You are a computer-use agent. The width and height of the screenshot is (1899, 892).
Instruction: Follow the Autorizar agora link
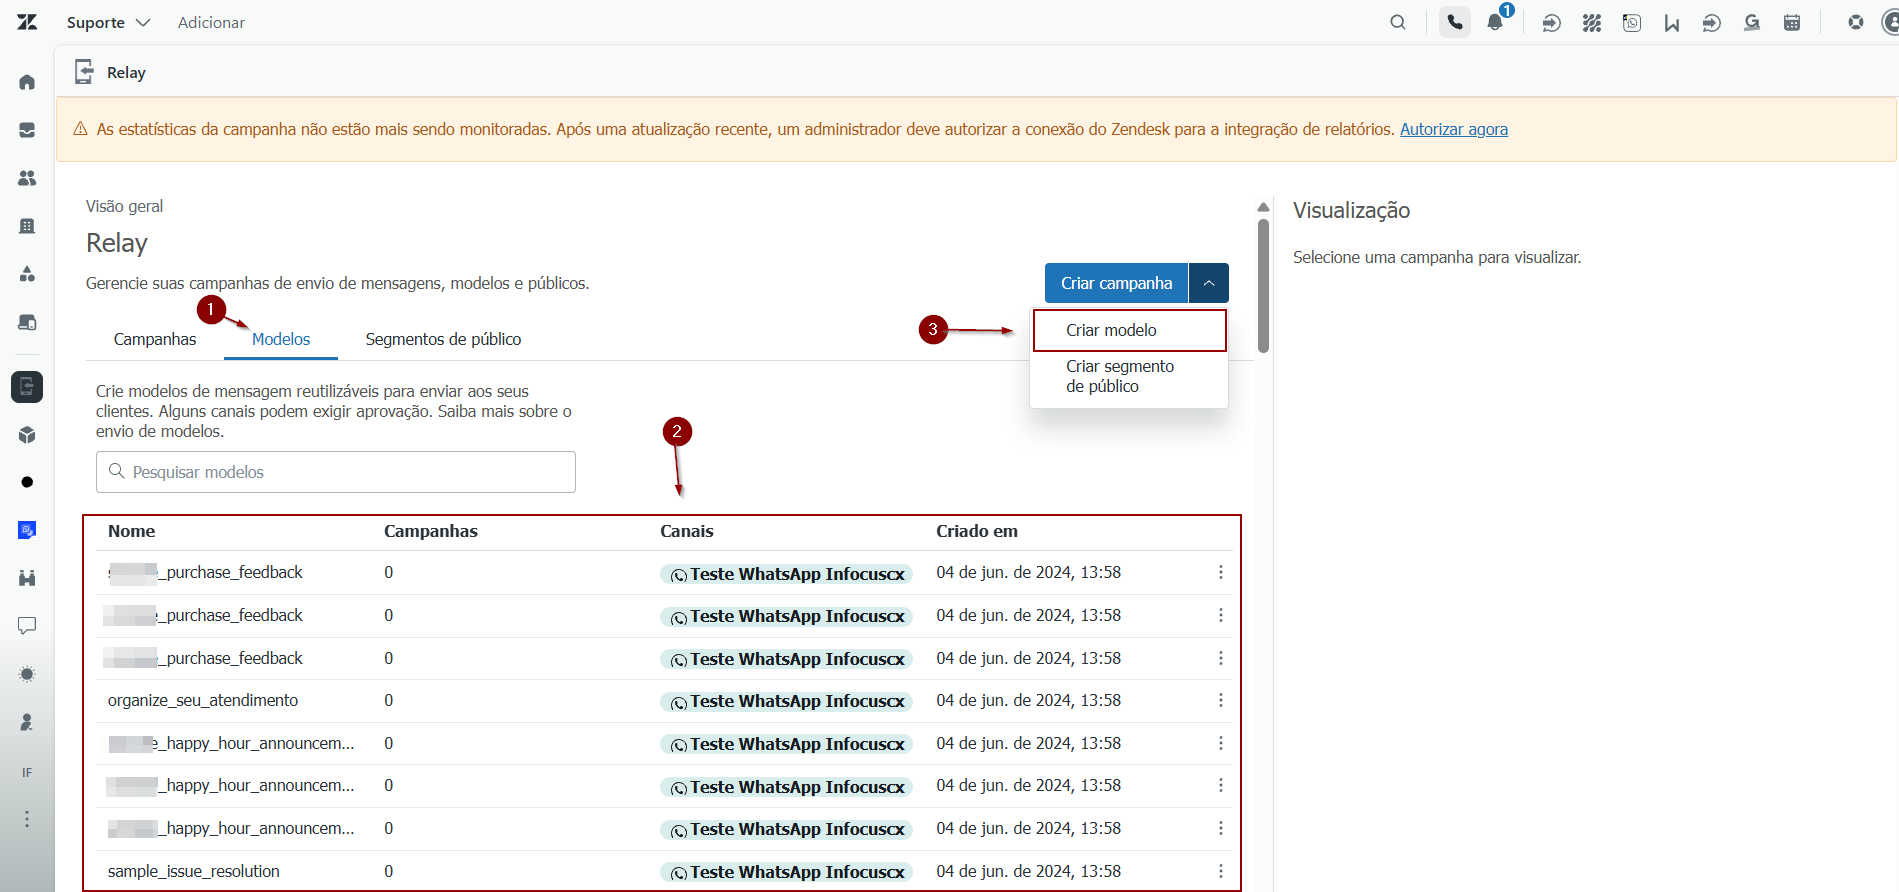click(1454, 129)
